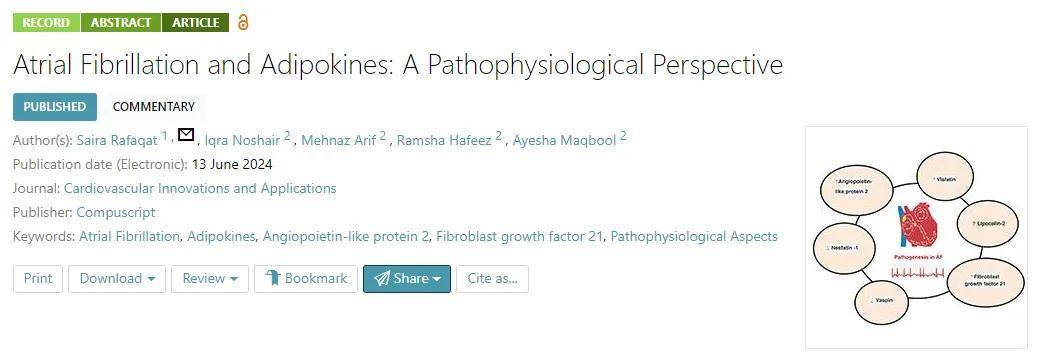Screen dimensions: 1046x363
Task: Select the PUBLISHED tab
Action: (x=55, y=107)
